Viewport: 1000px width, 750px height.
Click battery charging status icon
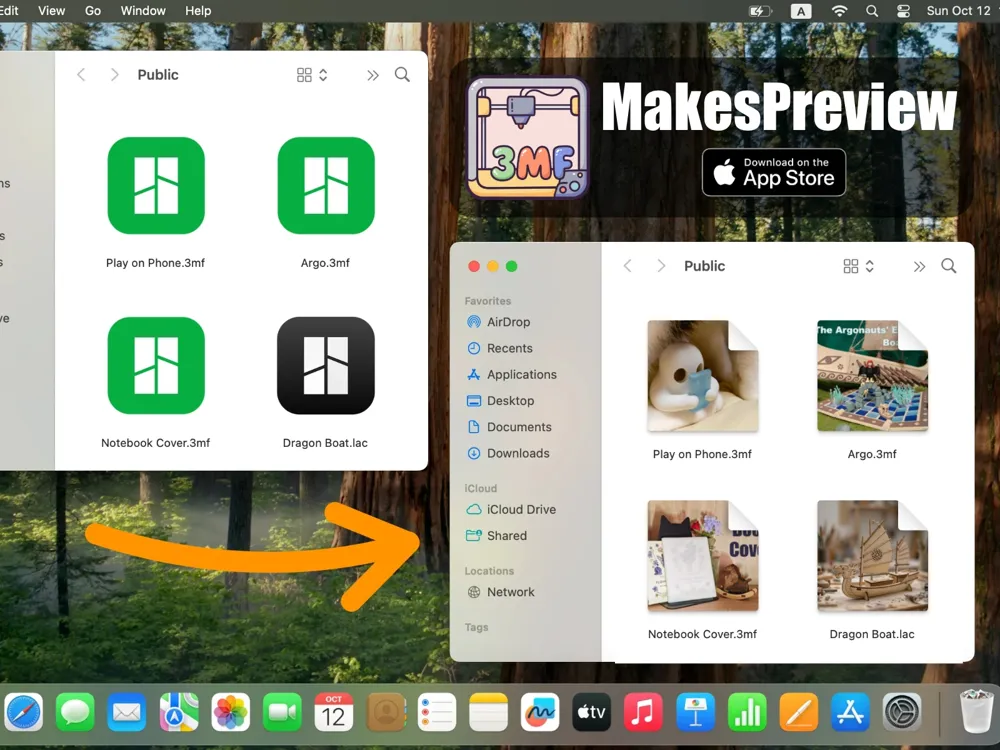(760, 11)
